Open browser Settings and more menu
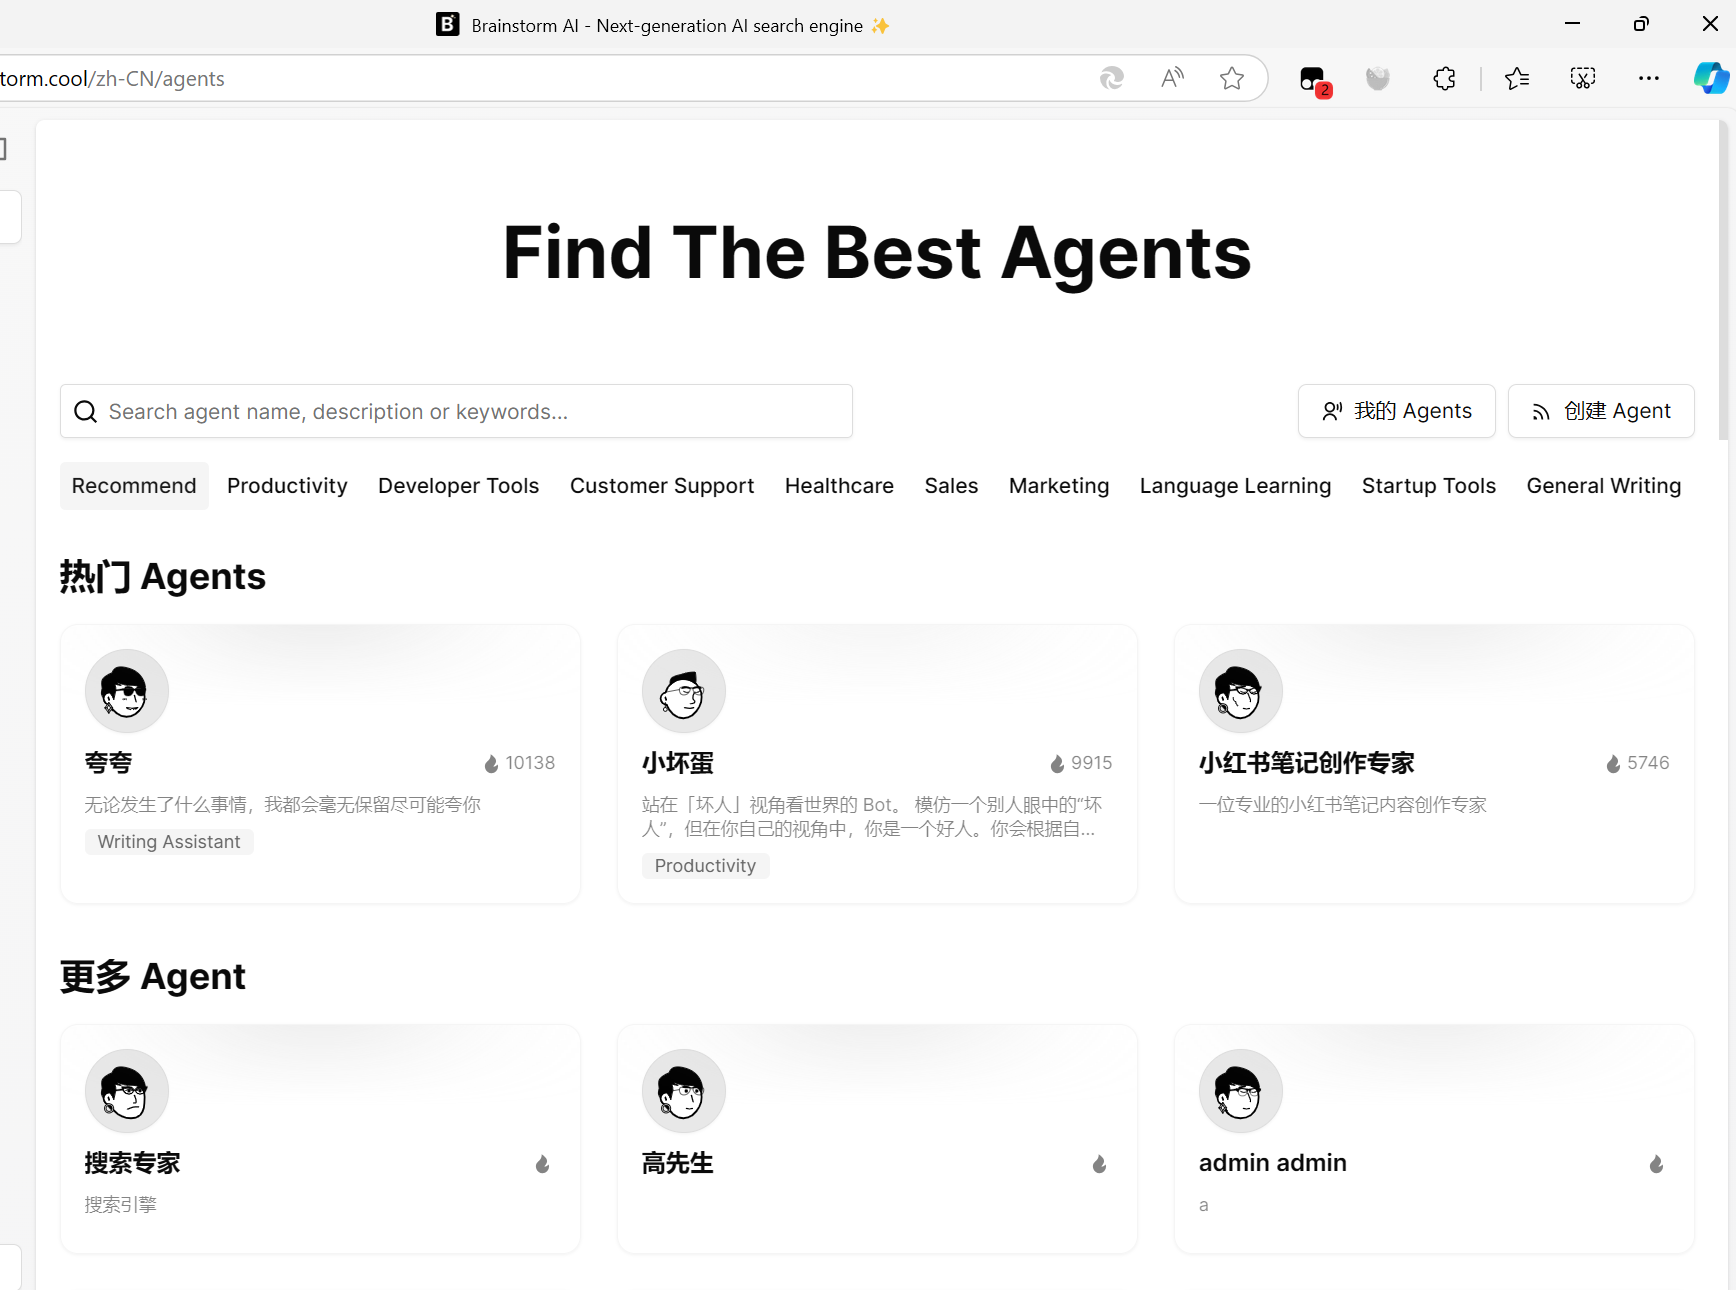The image size is (1736, 1290). point(1649,78)
